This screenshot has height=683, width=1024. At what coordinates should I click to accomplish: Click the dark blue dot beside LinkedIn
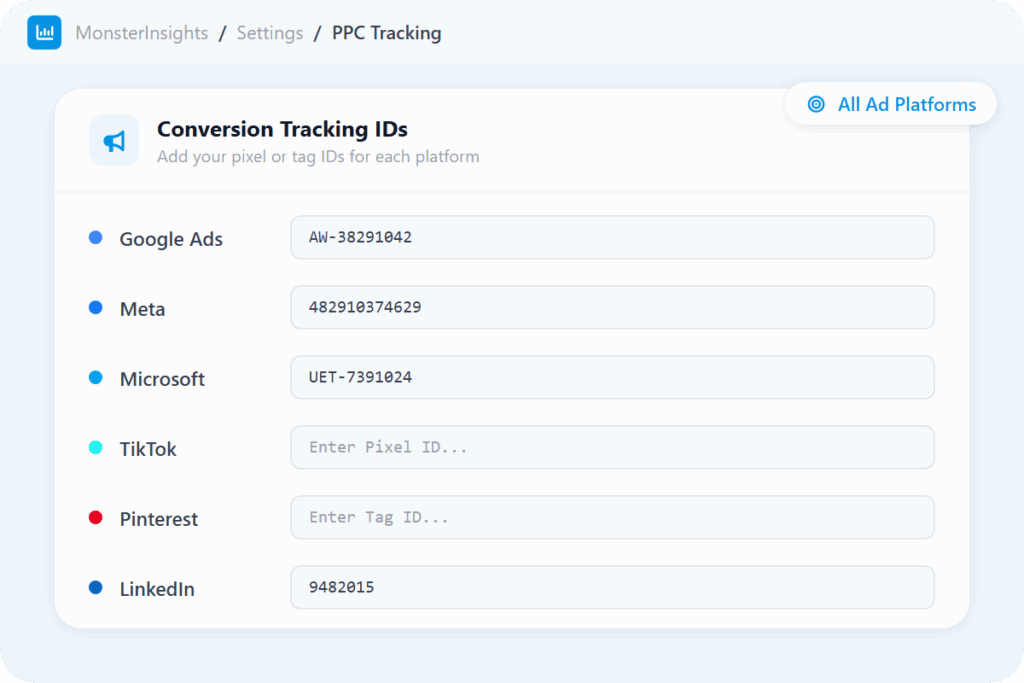coord(96,588)
